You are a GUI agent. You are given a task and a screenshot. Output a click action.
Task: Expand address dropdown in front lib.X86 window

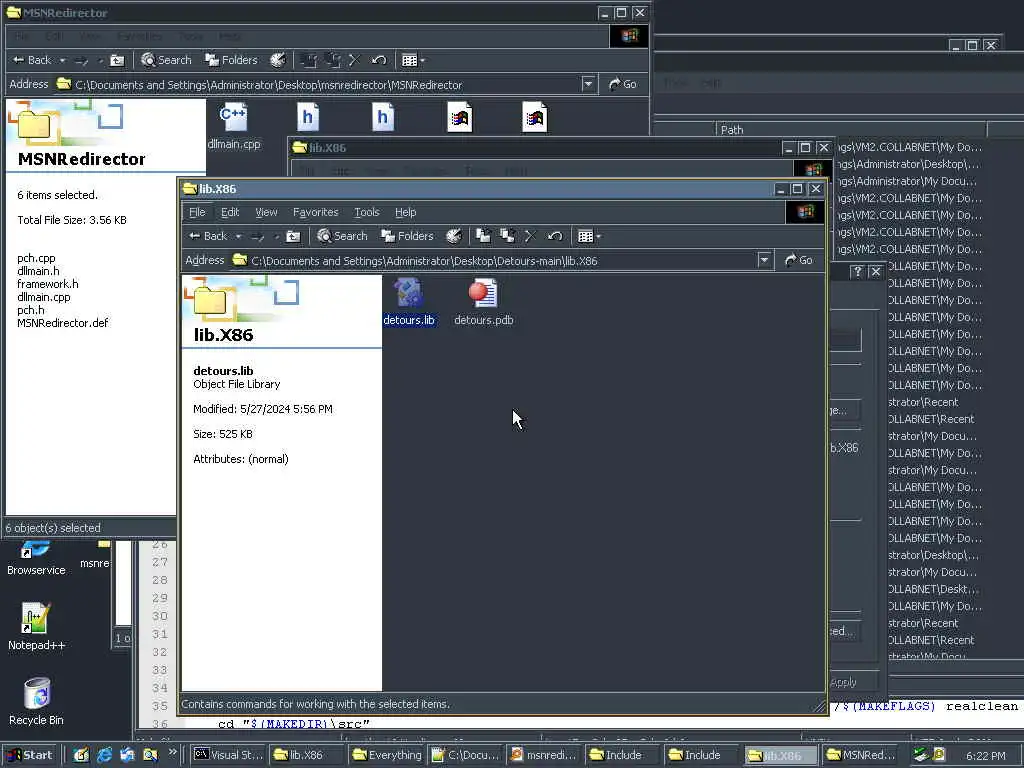coord(765,261)
